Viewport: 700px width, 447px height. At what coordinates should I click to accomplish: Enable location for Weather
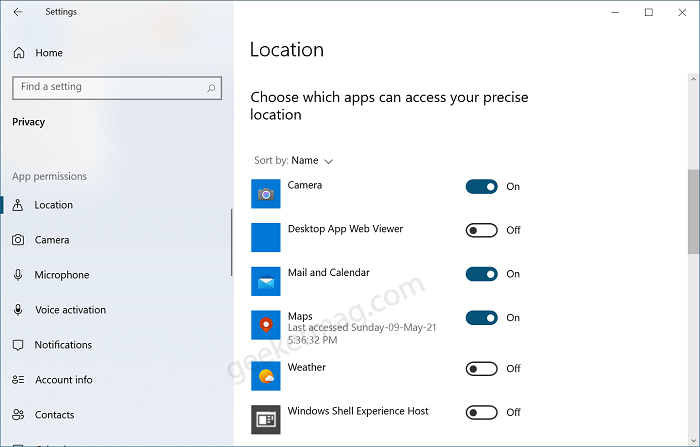[481, 369]
